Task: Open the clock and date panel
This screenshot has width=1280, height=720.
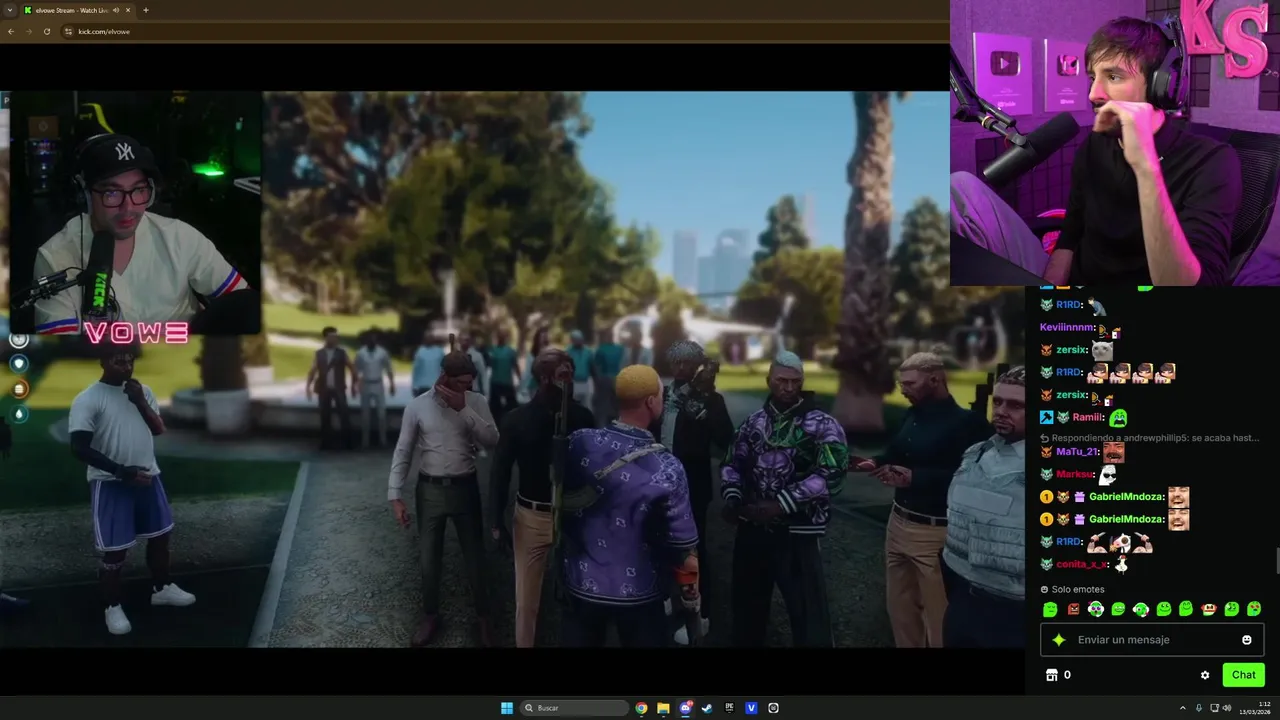Action: 1256,708
